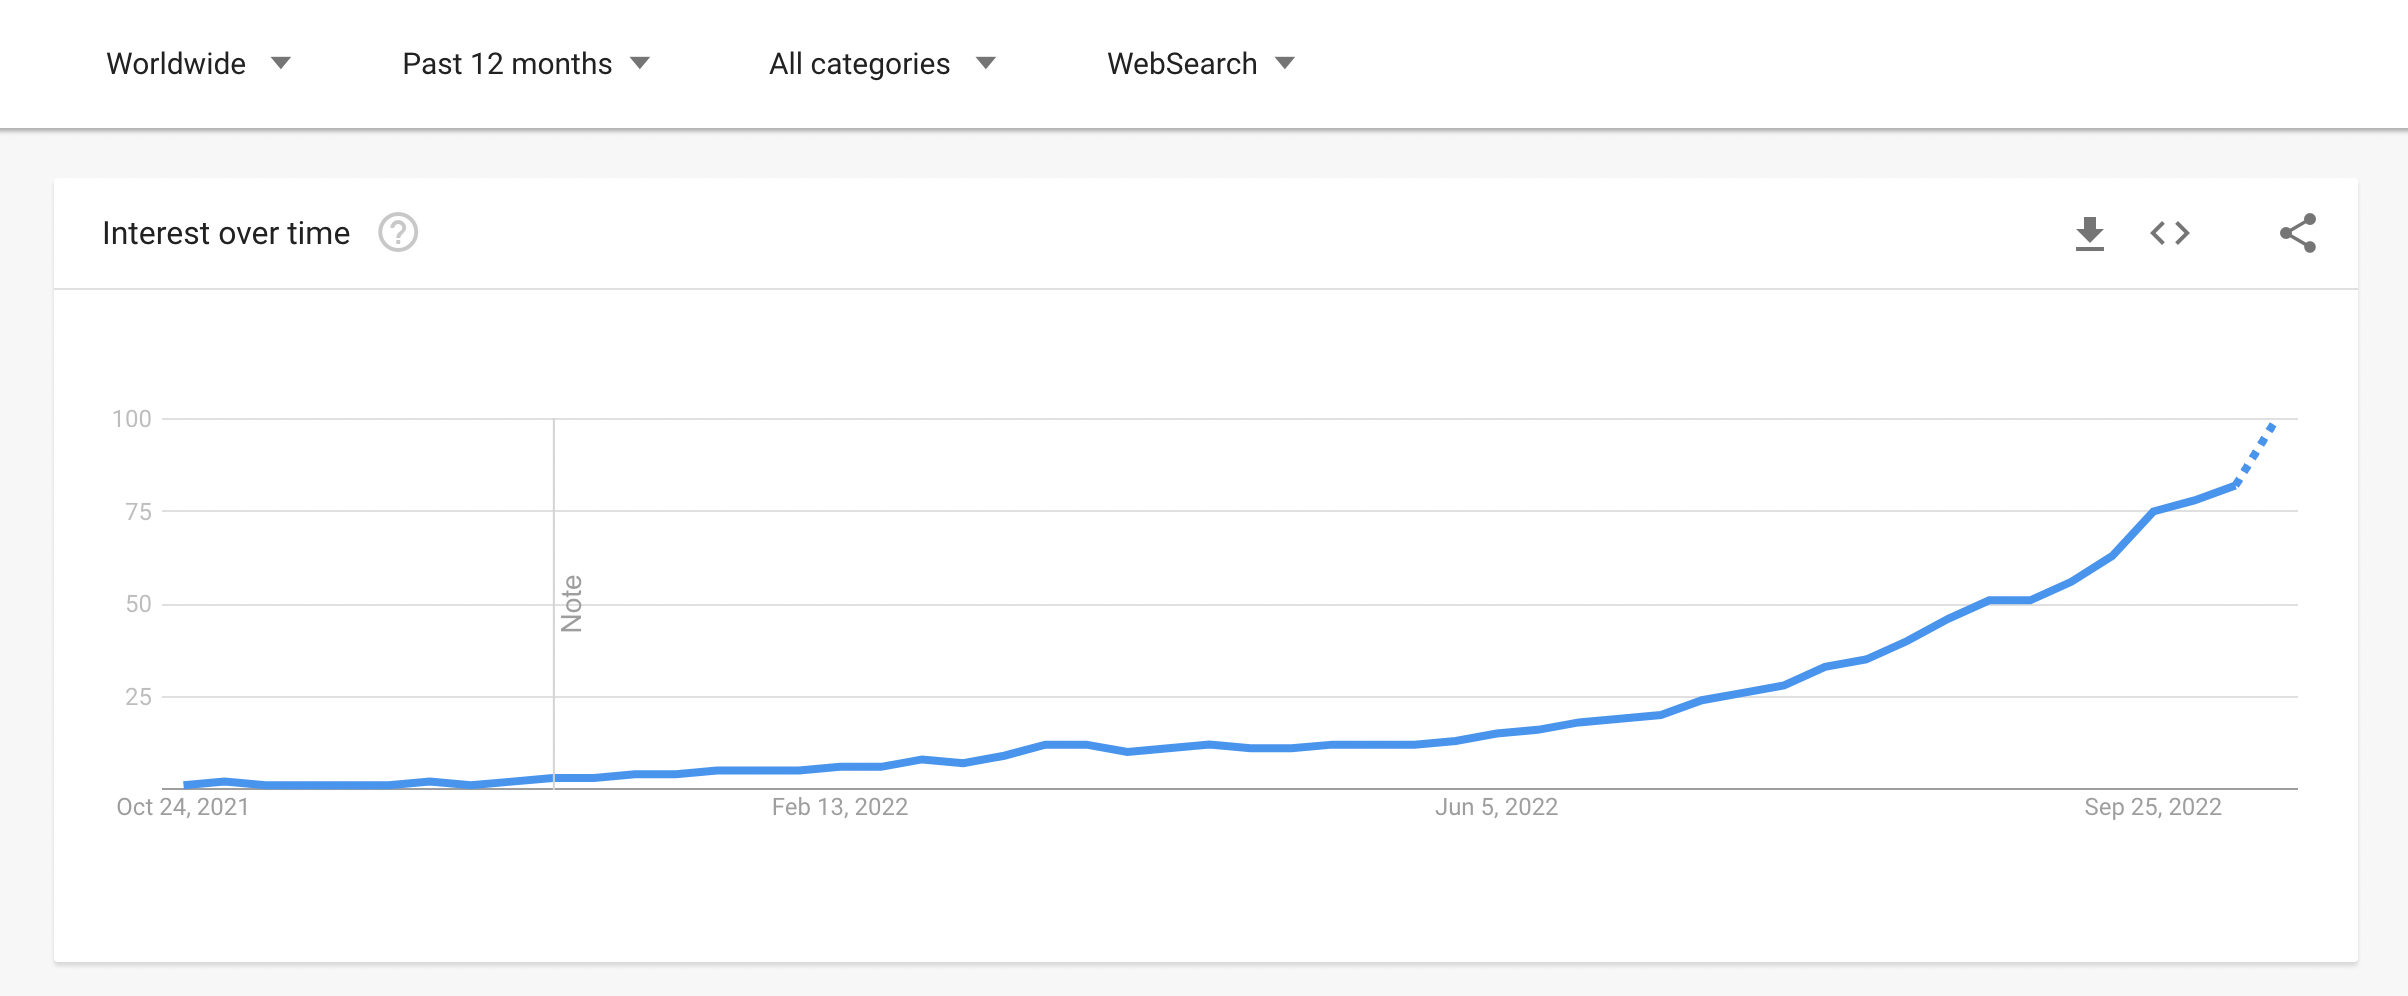This screenshot has width=2408, height=996.
Task: Open the WebSearch type dropdown
Action: 1201,64
